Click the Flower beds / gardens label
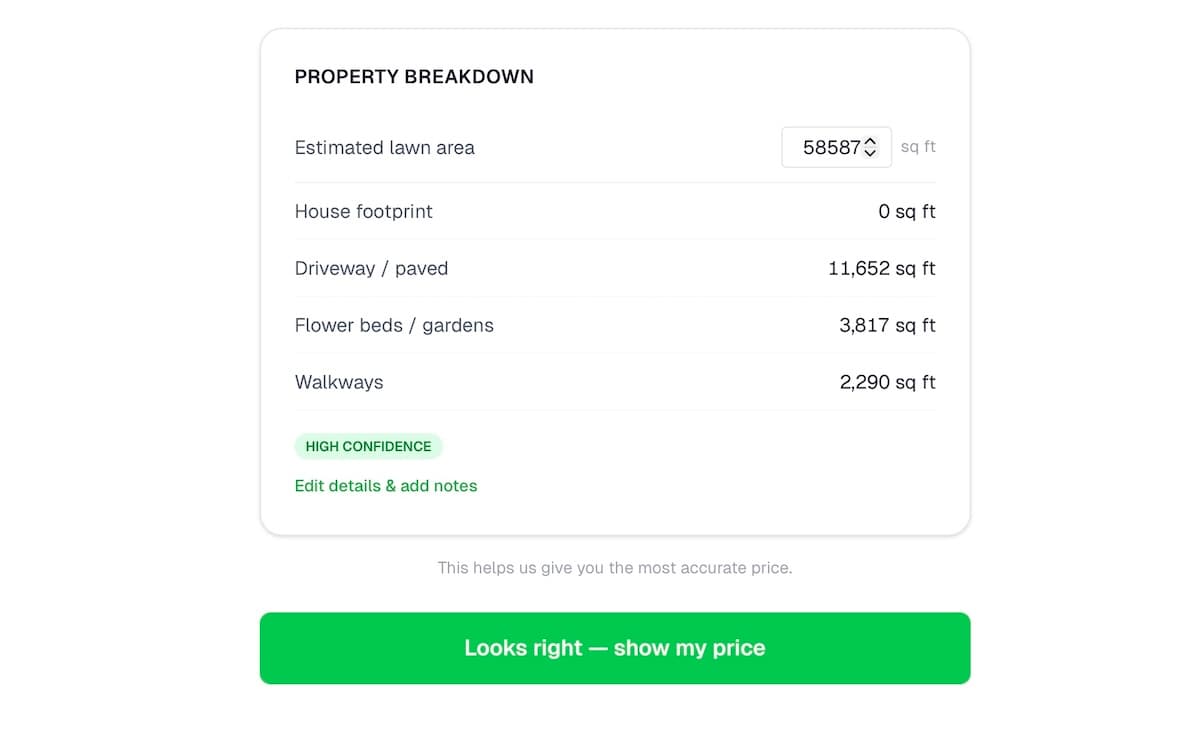Viewport: 1200px width, 740px height. [x=394, y=326]
